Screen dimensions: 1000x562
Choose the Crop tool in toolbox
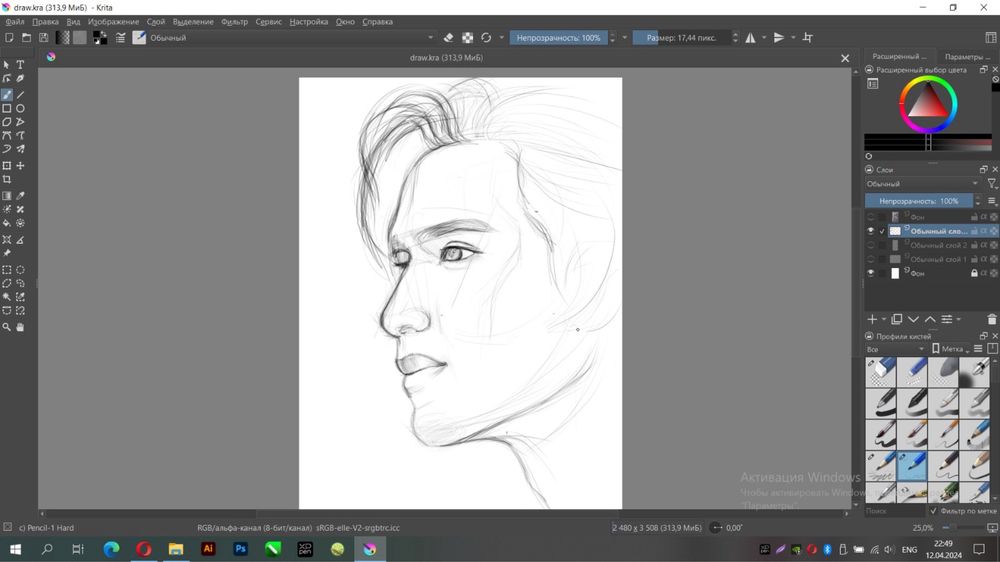(6, 180)
